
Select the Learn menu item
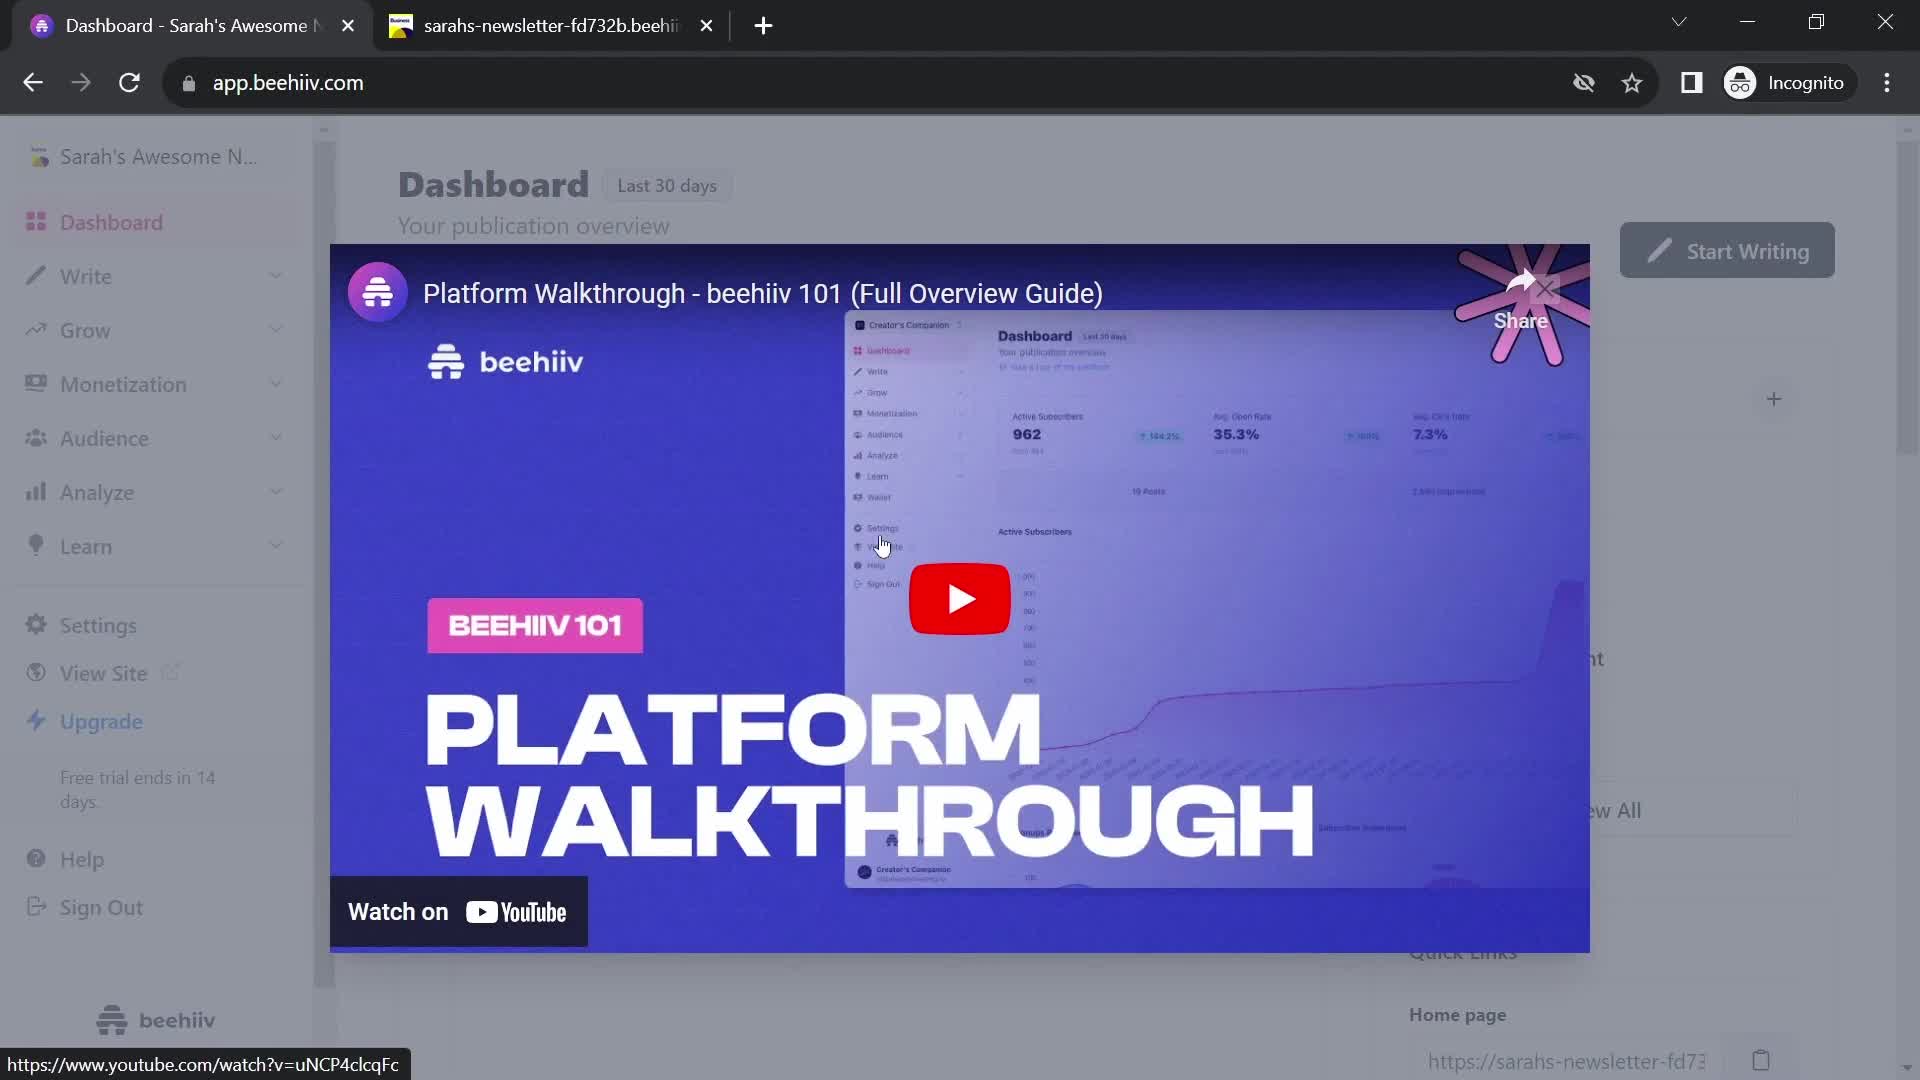(86, 545)
